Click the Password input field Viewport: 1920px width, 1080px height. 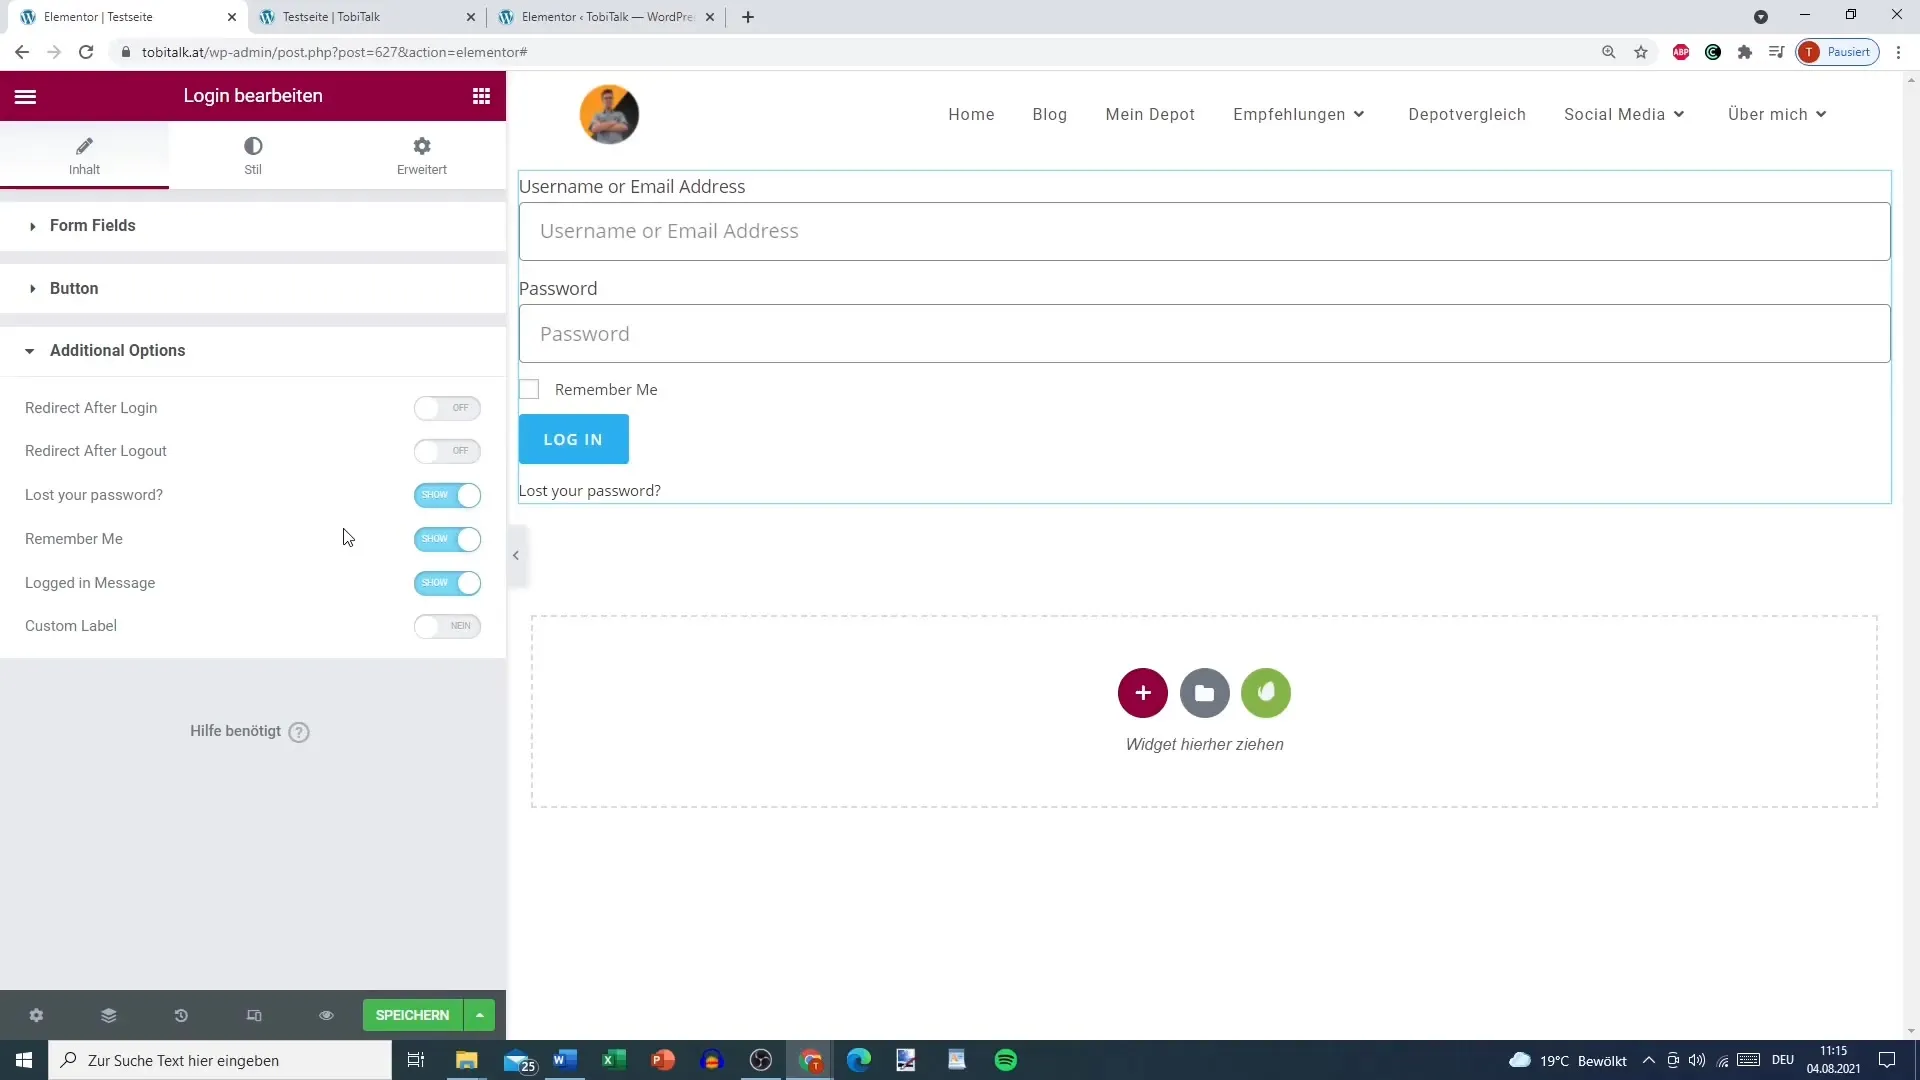click(1204, 334)
